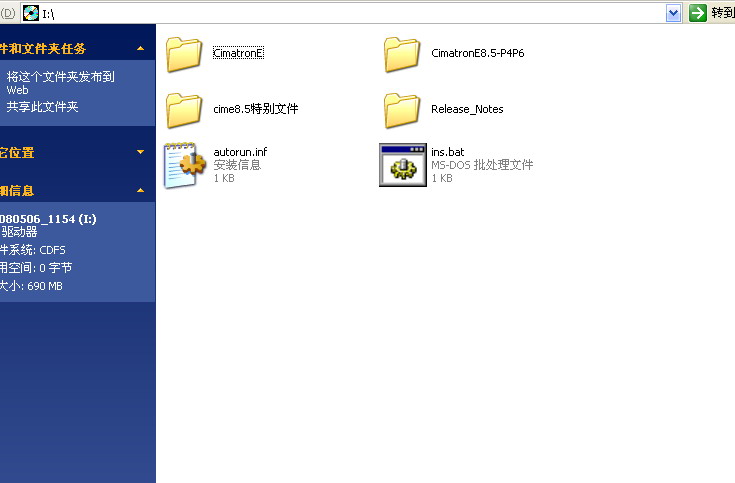This screenshot has height=483, width=735.
Task: Collapse the 详细信息 panel
Action: tap(140, 190)
